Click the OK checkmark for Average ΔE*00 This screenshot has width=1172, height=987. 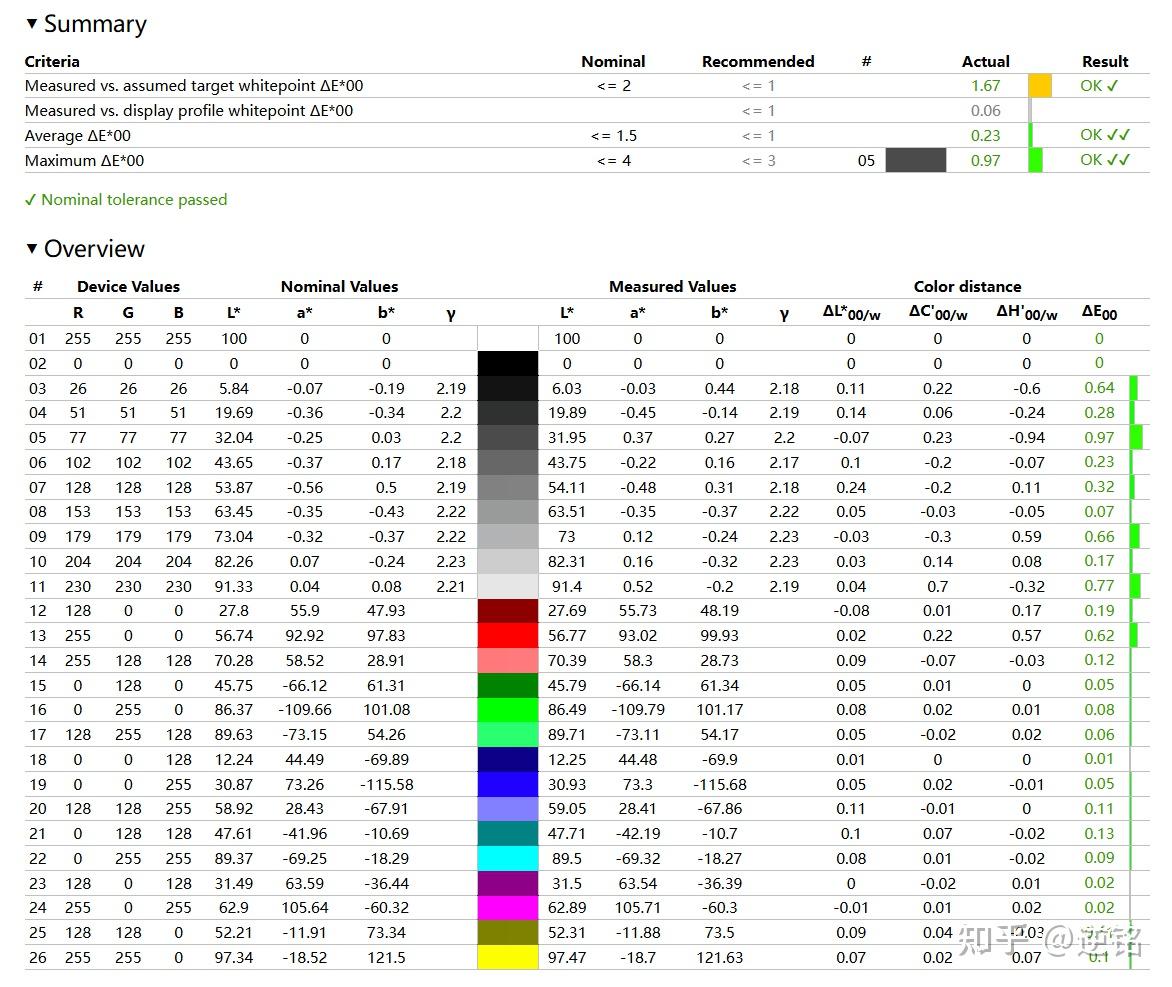(1105, 135)
